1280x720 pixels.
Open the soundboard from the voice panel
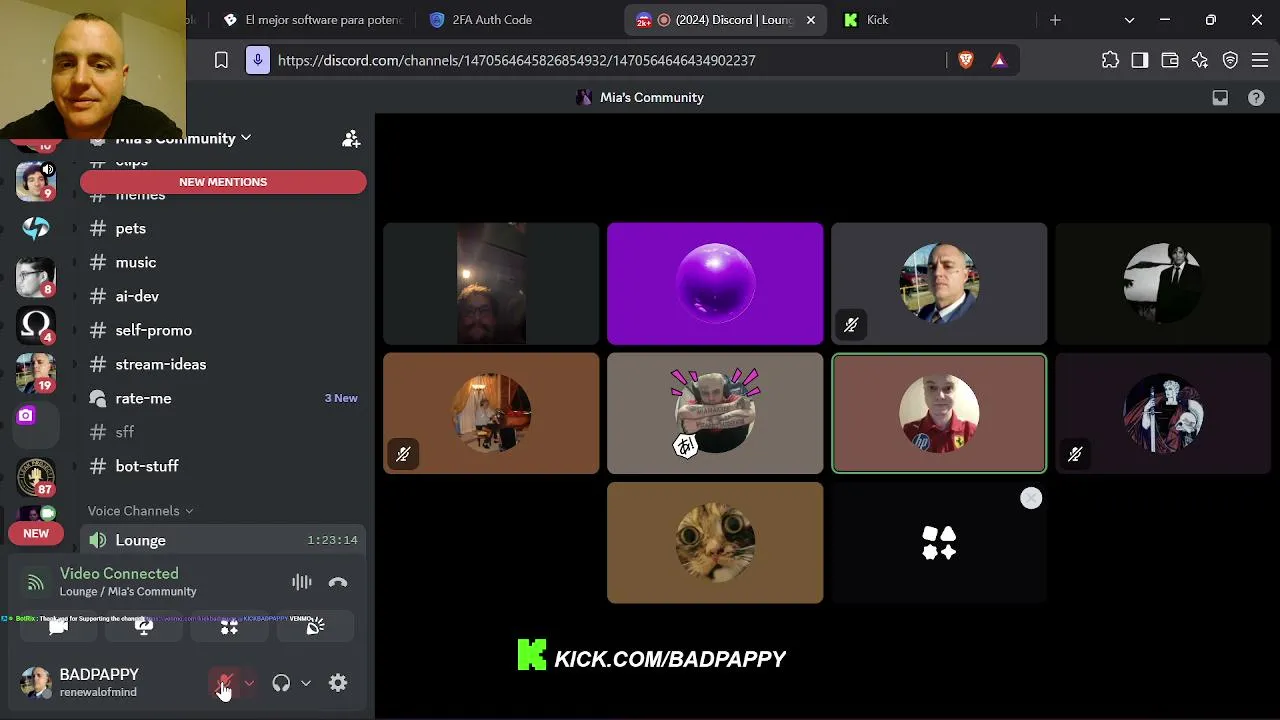[315, 626]
